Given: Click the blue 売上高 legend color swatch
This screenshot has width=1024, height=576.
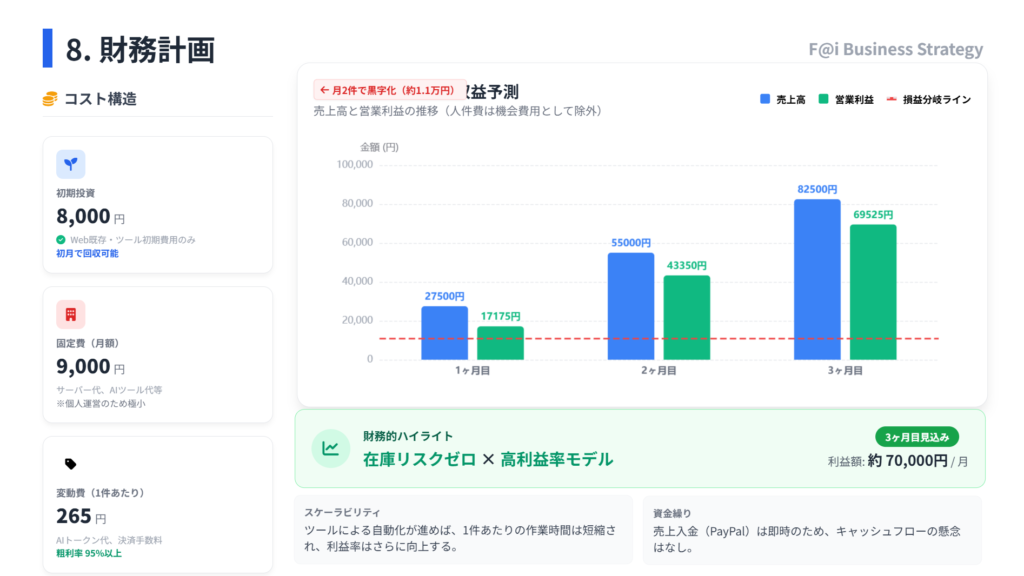Looking at the screenshot, I should tap(765, 100).
